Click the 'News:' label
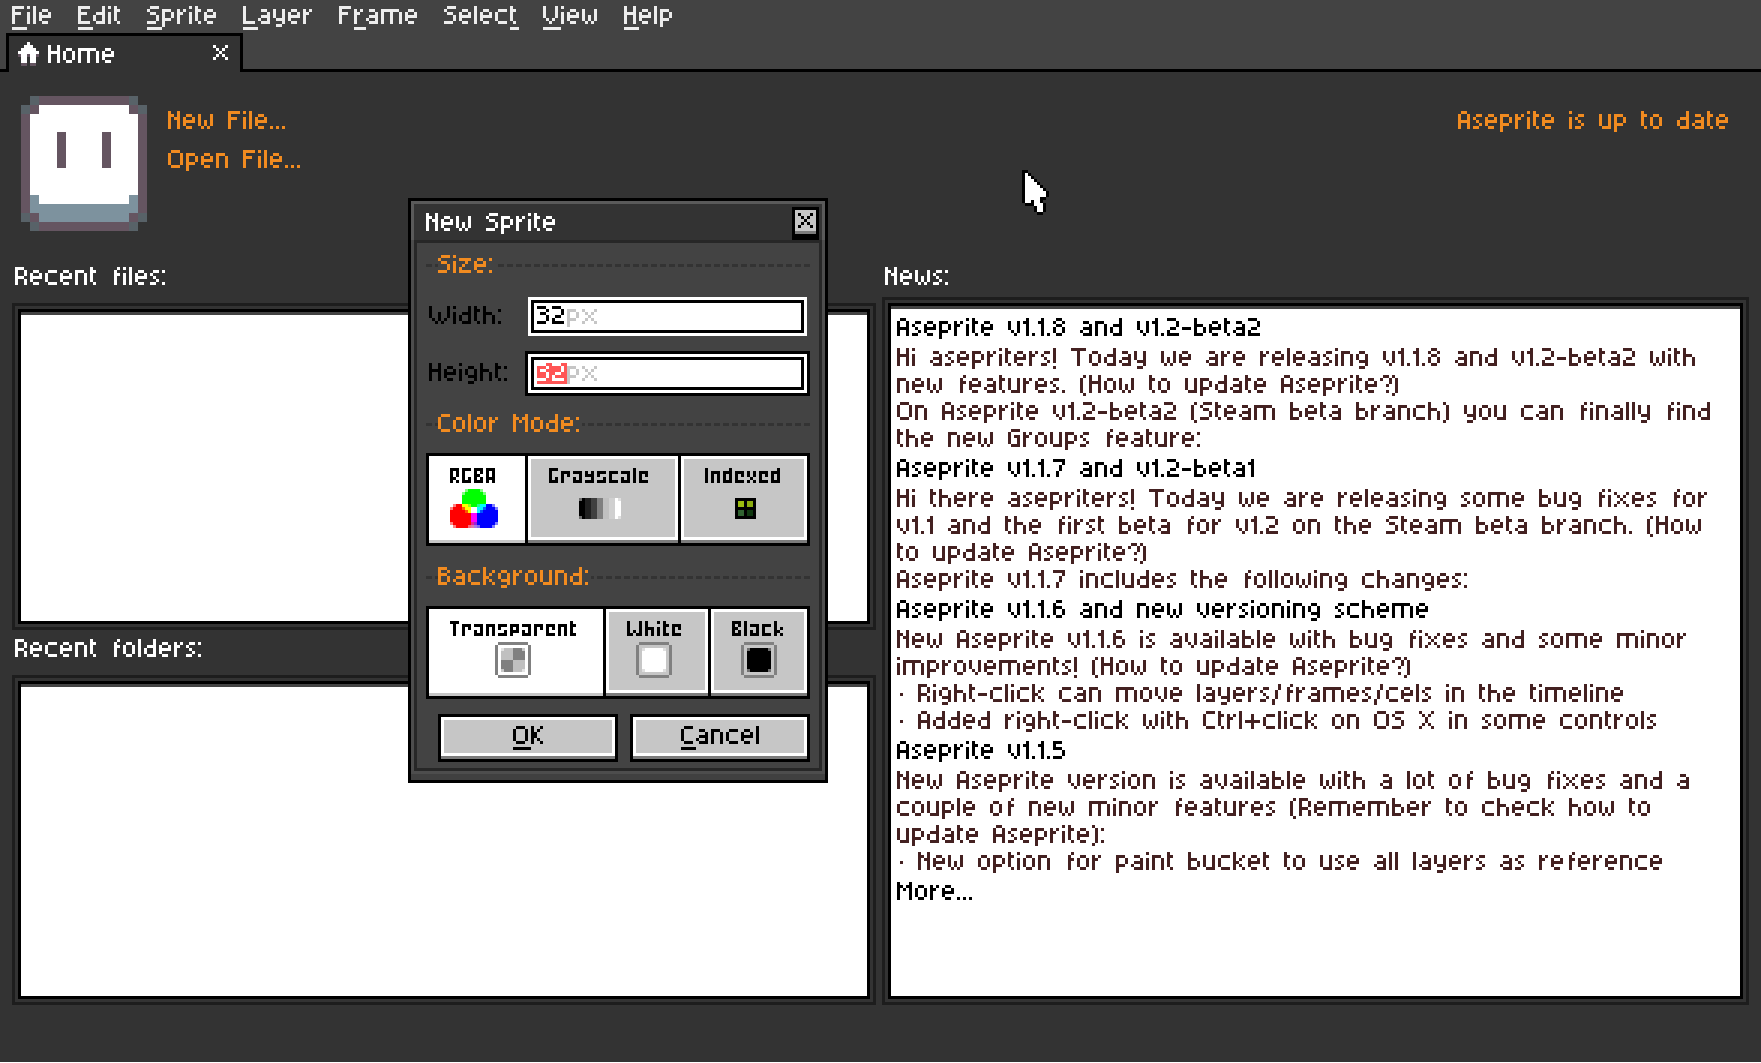 click(916, 277)
